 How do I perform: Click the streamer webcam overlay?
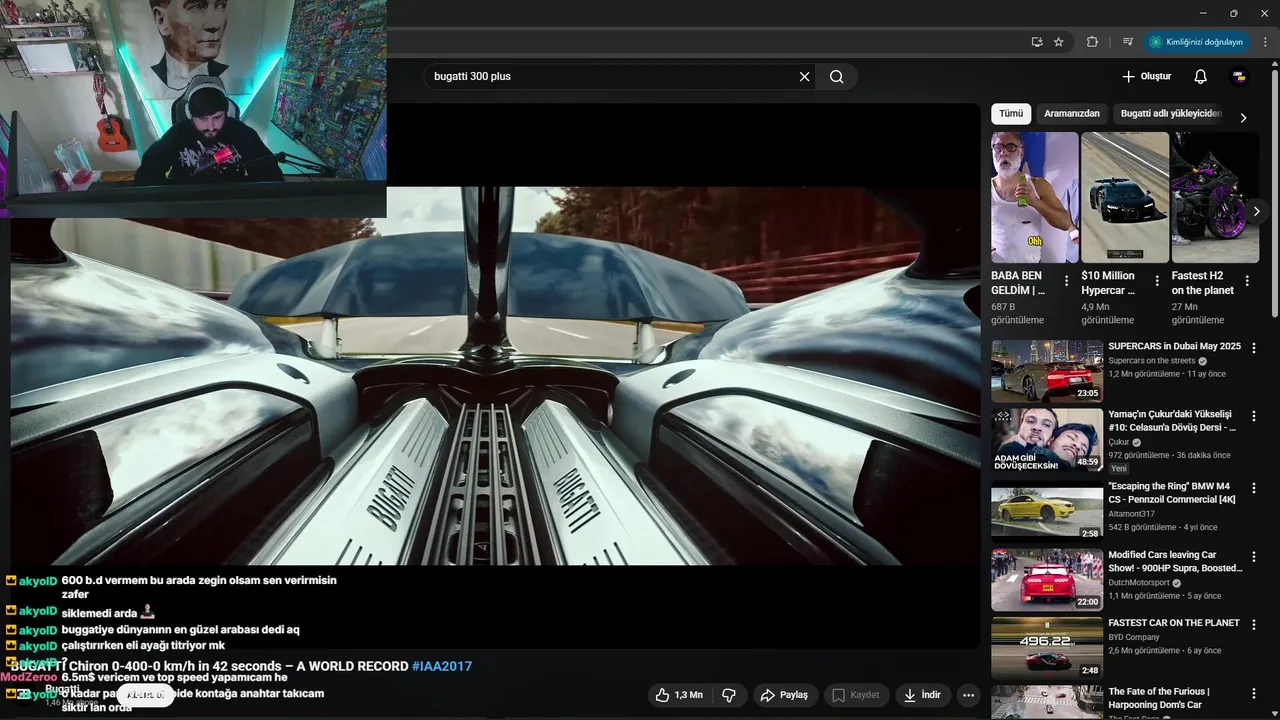[x=193, y=108]
